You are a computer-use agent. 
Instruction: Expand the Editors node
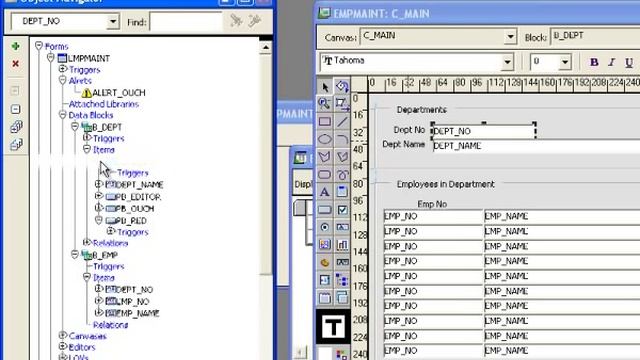(x=63, y=347)
